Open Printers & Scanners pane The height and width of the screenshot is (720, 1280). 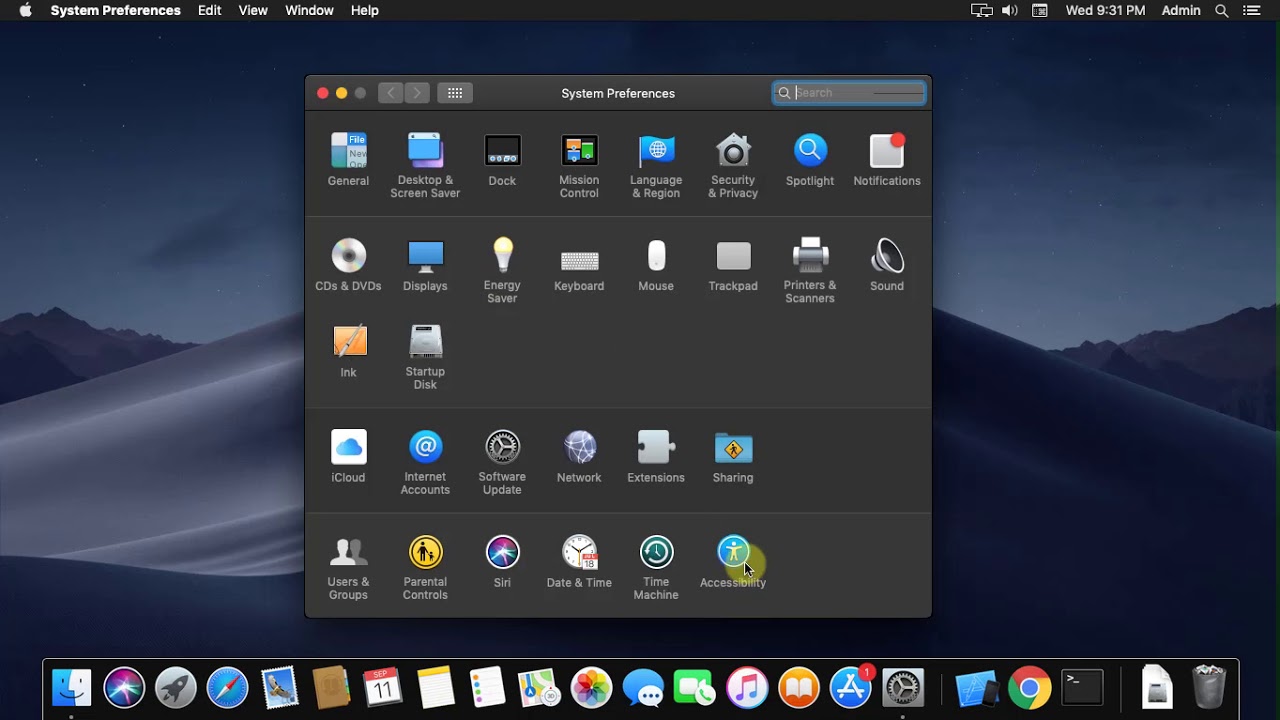[810, 270]
